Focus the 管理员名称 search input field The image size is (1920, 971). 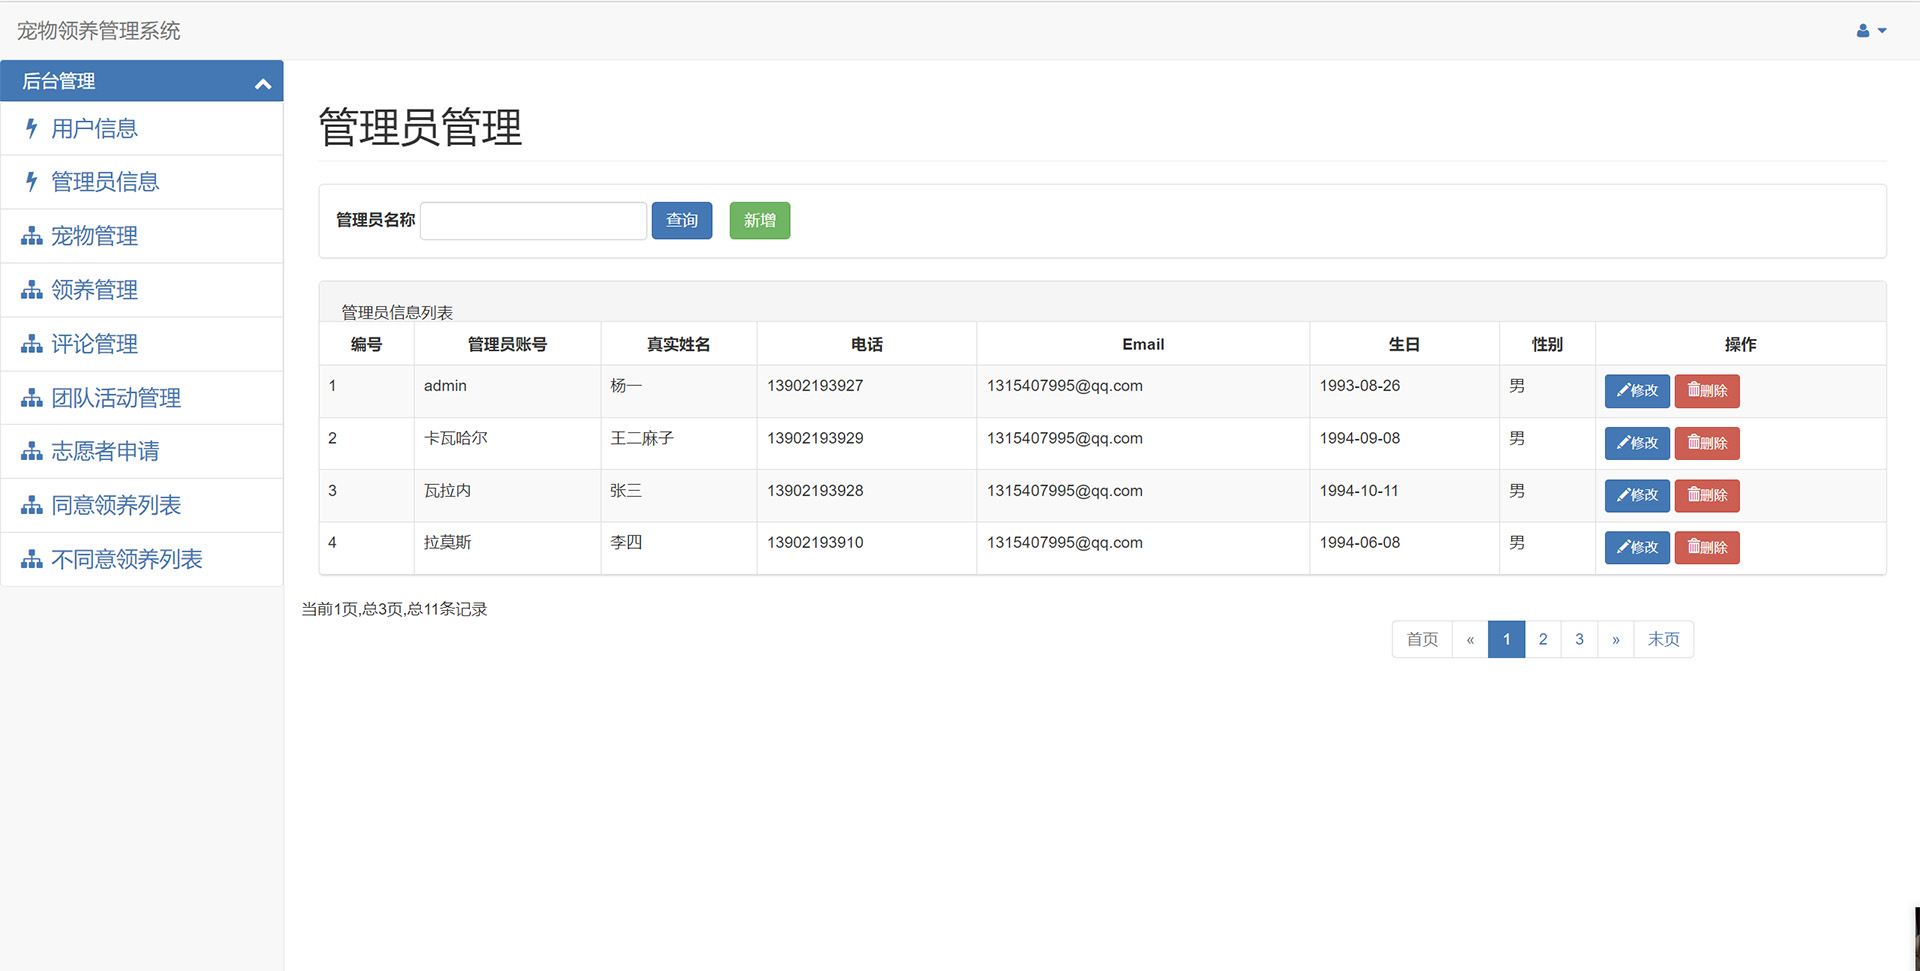[533, 221]
